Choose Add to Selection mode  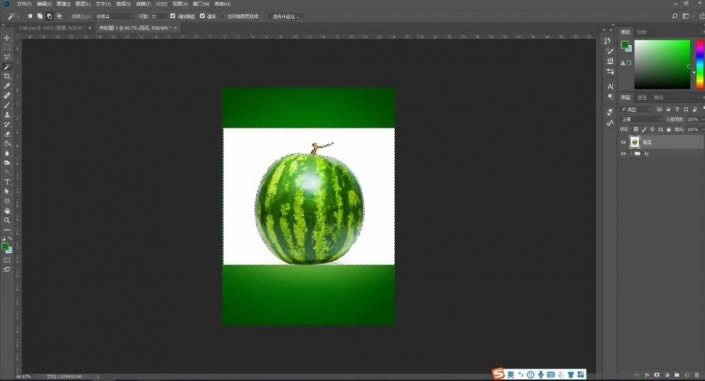click(40, 16)
